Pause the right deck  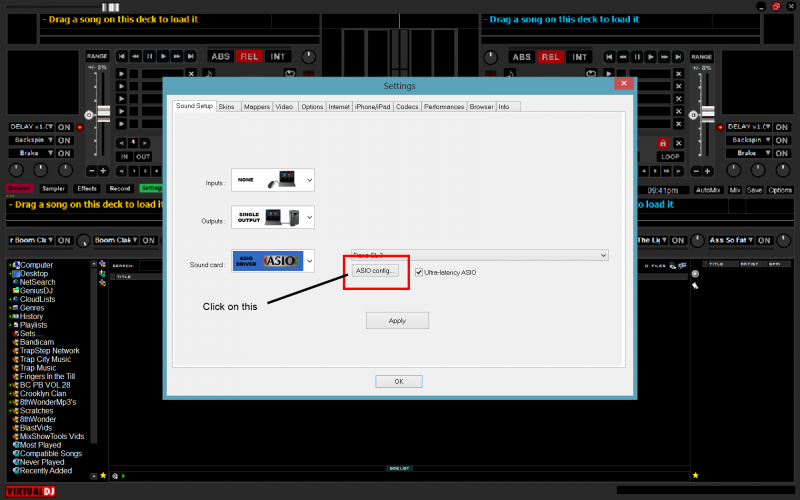click(637, 57)
